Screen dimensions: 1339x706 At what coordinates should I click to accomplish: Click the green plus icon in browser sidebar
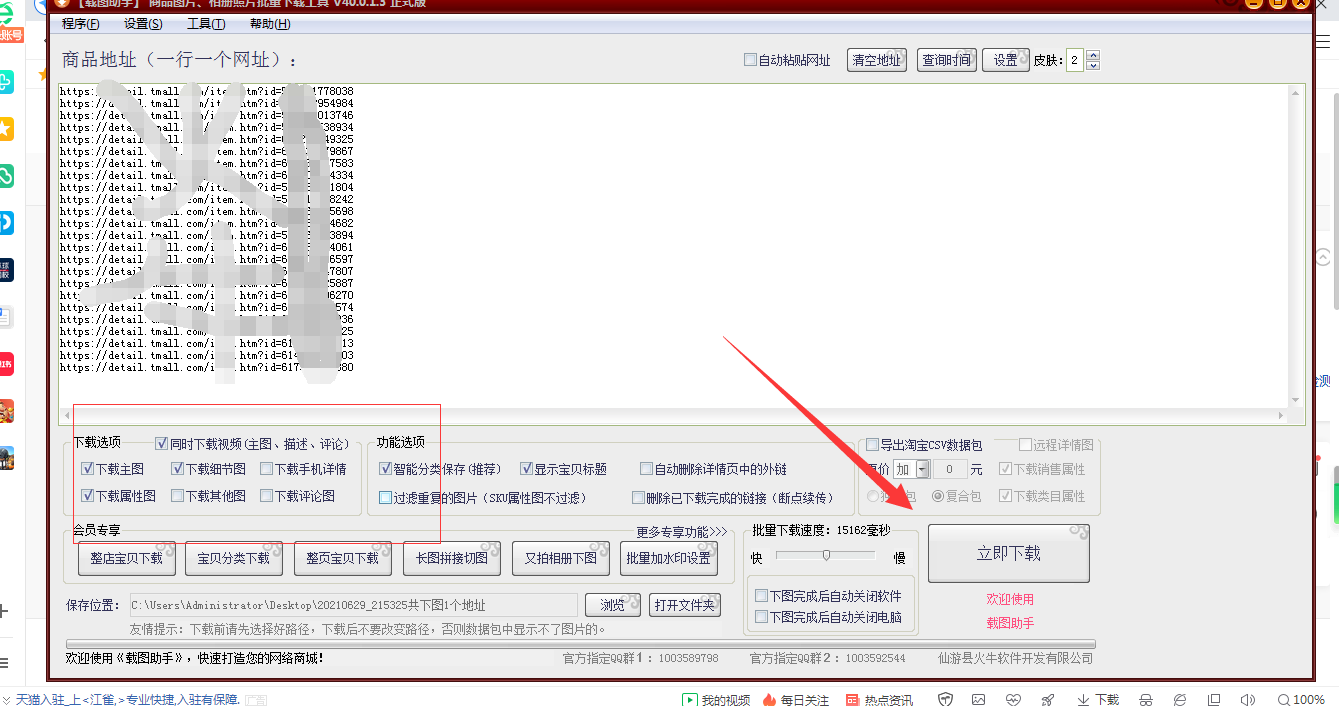6,82
